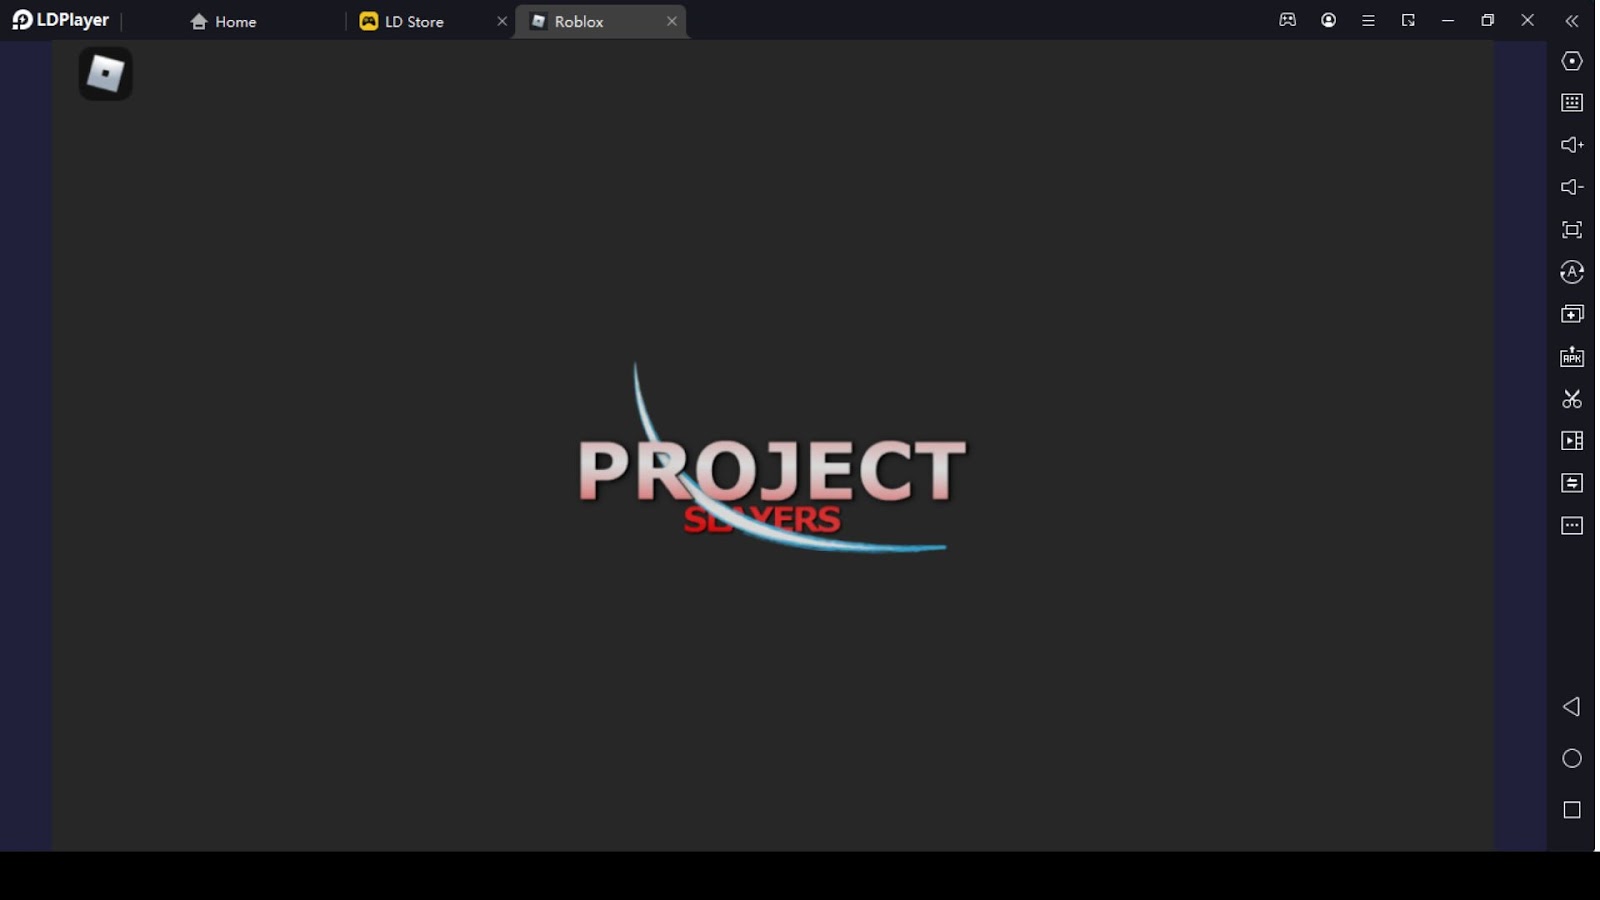Close the Roblox tab
Image resolution: width=1600 pixels, height=900 pixels.
tap(672, 21)
